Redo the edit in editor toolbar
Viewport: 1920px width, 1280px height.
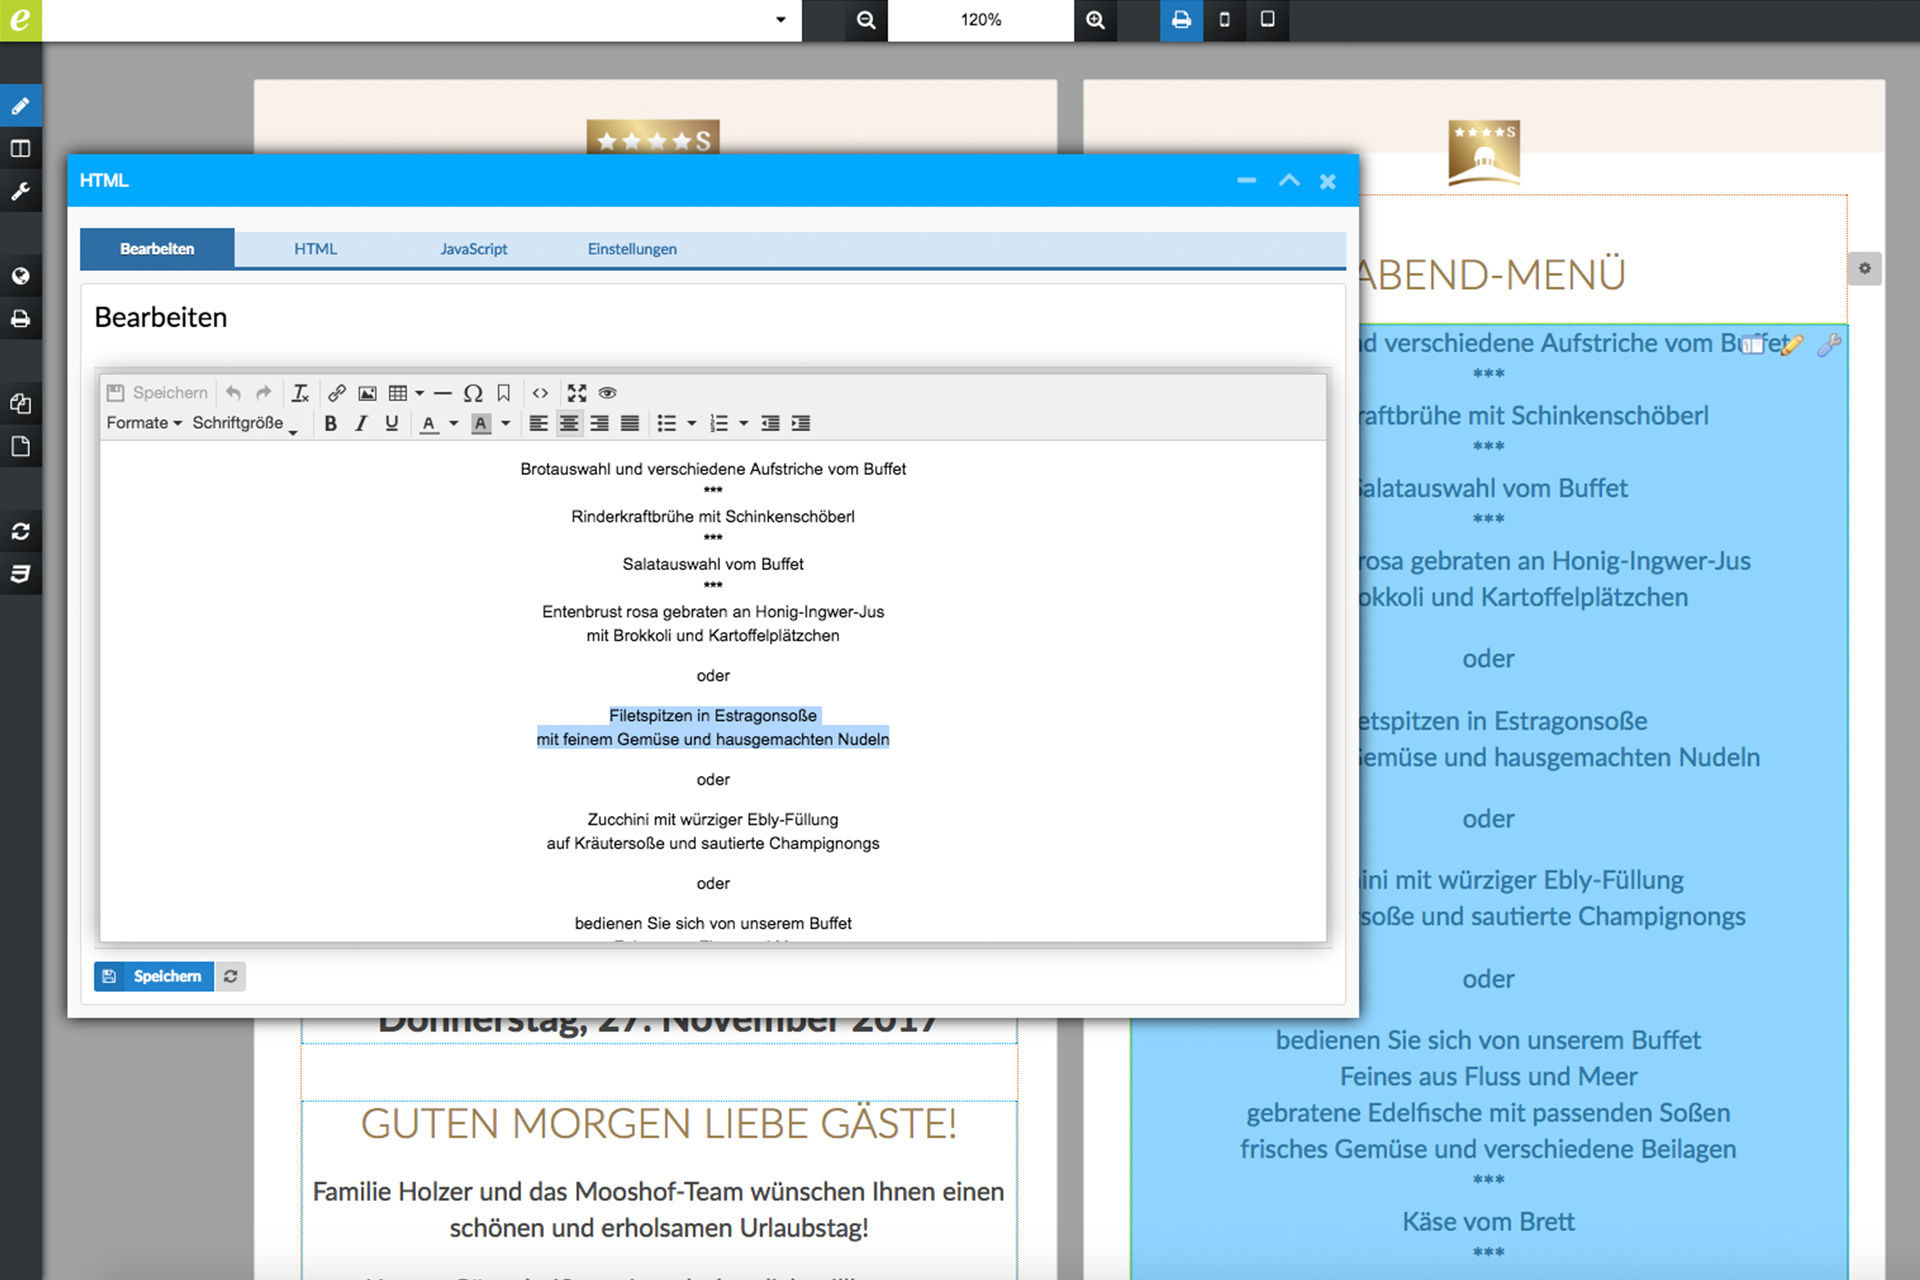point(263,393)
